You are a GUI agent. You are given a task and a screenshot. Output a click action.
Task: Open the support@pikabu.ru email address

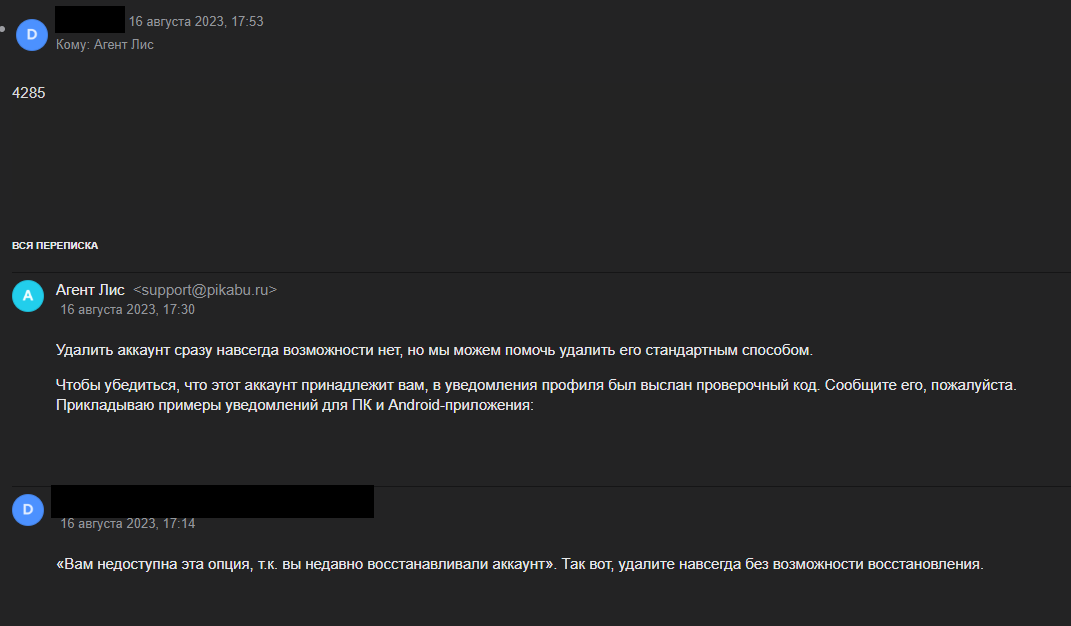(x=205, y=290)
